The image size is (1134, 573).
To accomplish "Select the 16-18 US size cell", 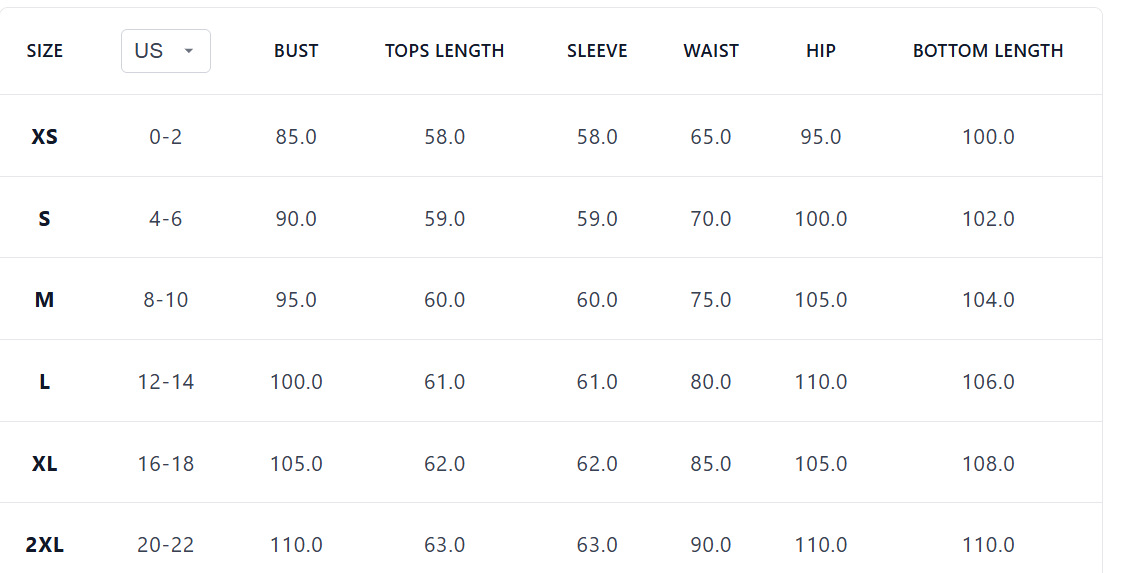I will pos(166,464).
